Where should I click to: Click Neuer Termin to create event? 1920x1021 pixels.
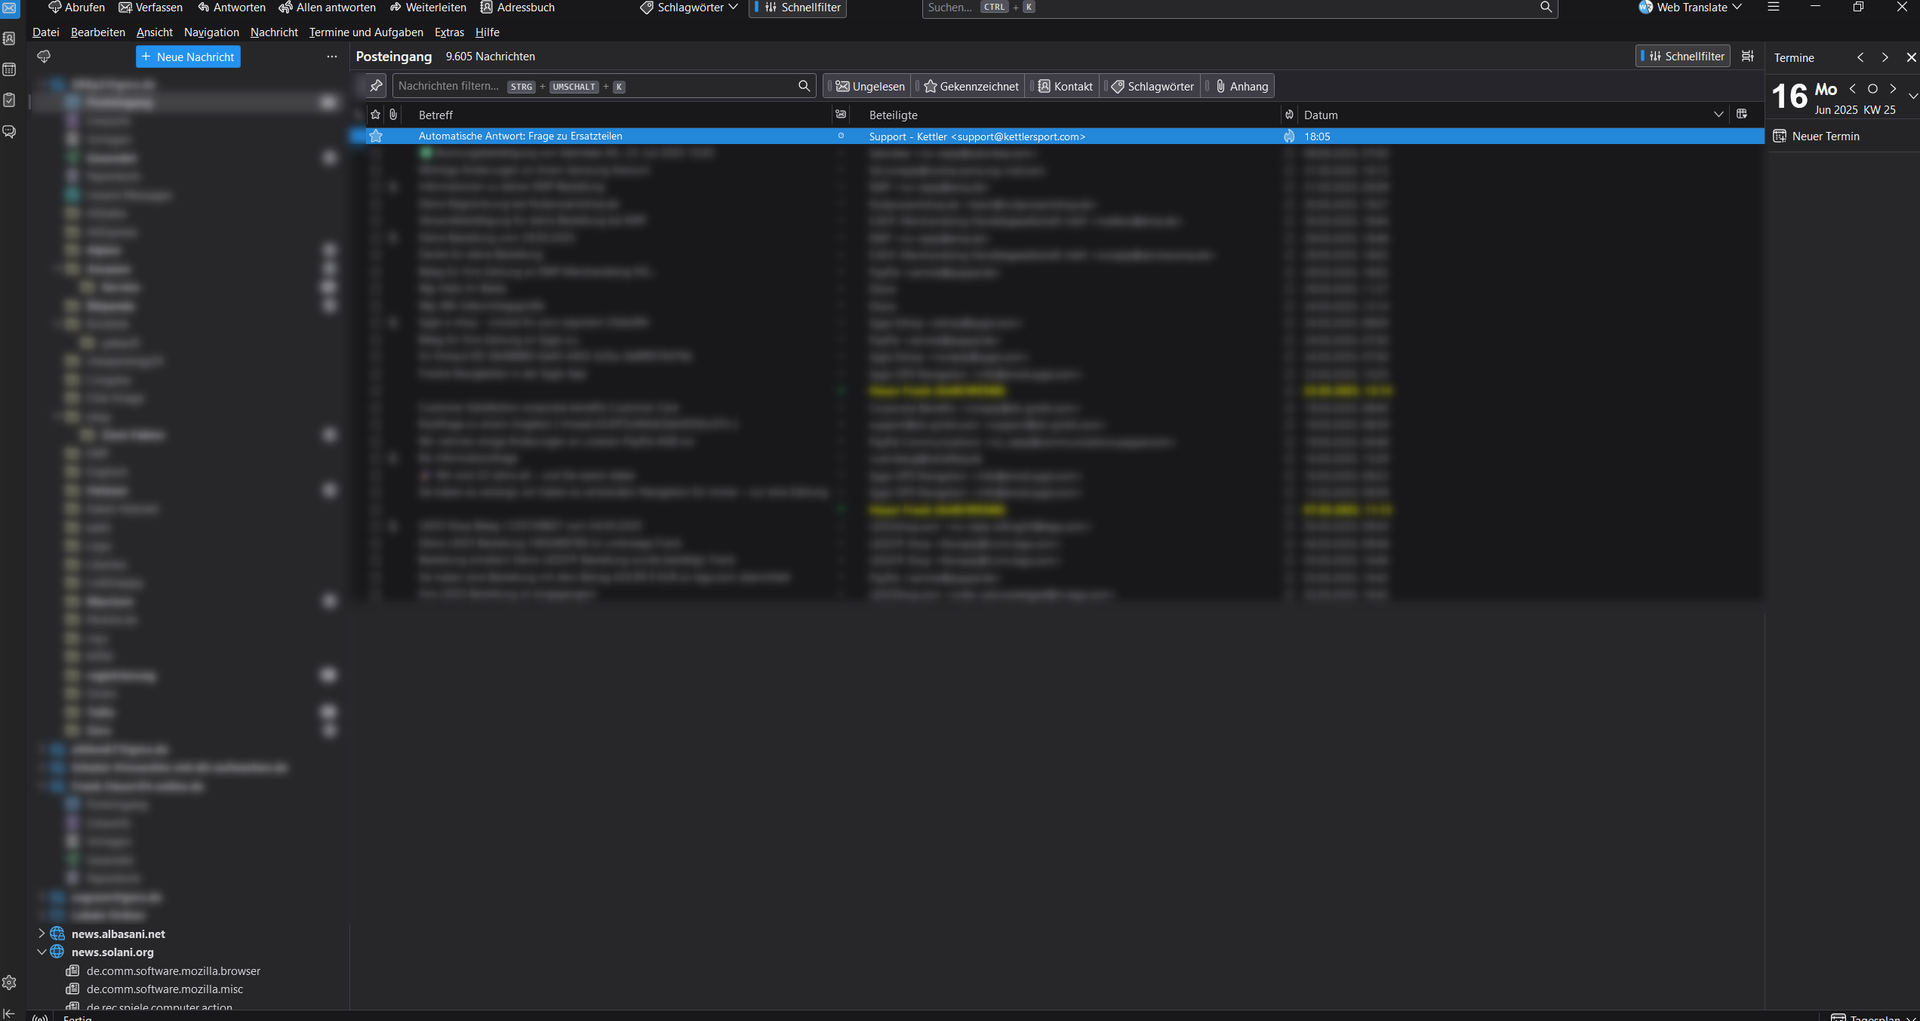click(x=1817, y=136)
